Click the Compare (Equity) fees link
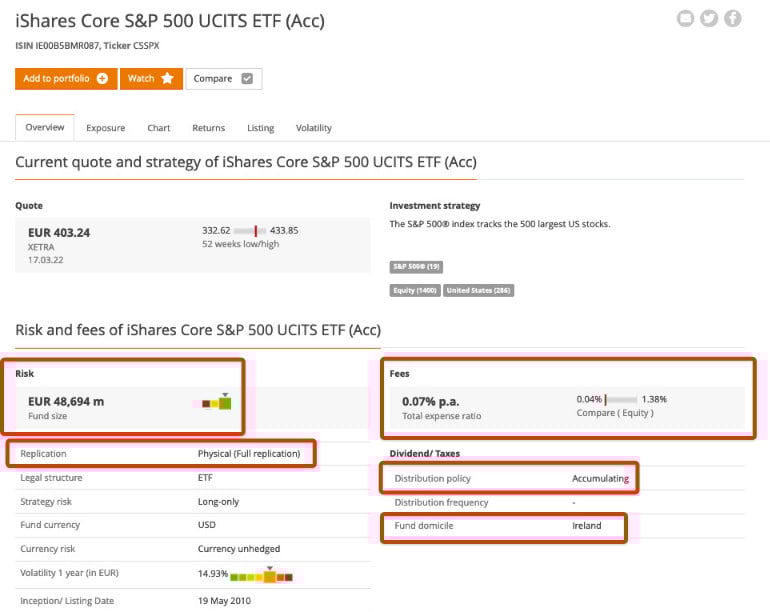The width and height of the screenshot is (770, 612). click(614, 413)
